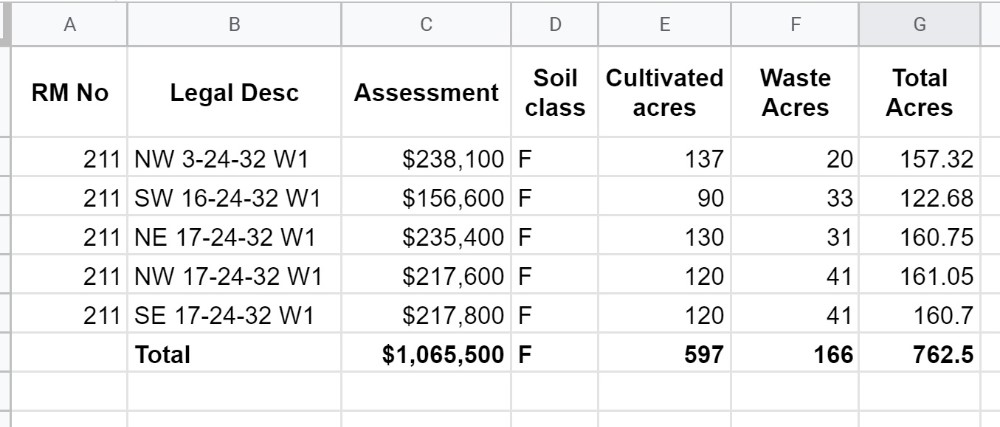
Task: Select column B header
Action: click(x=234, y=24)
